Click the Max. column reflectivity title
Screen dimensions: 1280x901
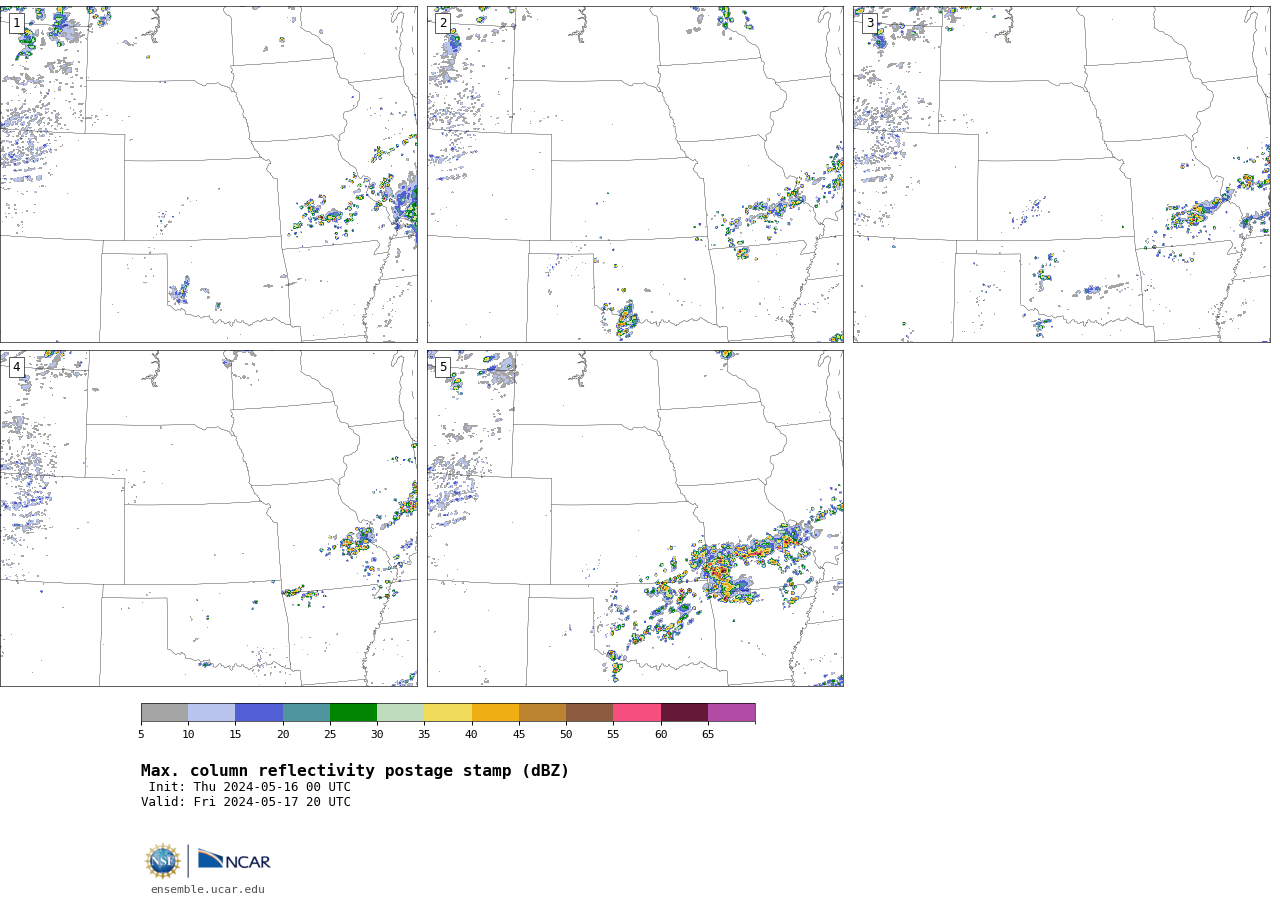(x=355, y=771)
